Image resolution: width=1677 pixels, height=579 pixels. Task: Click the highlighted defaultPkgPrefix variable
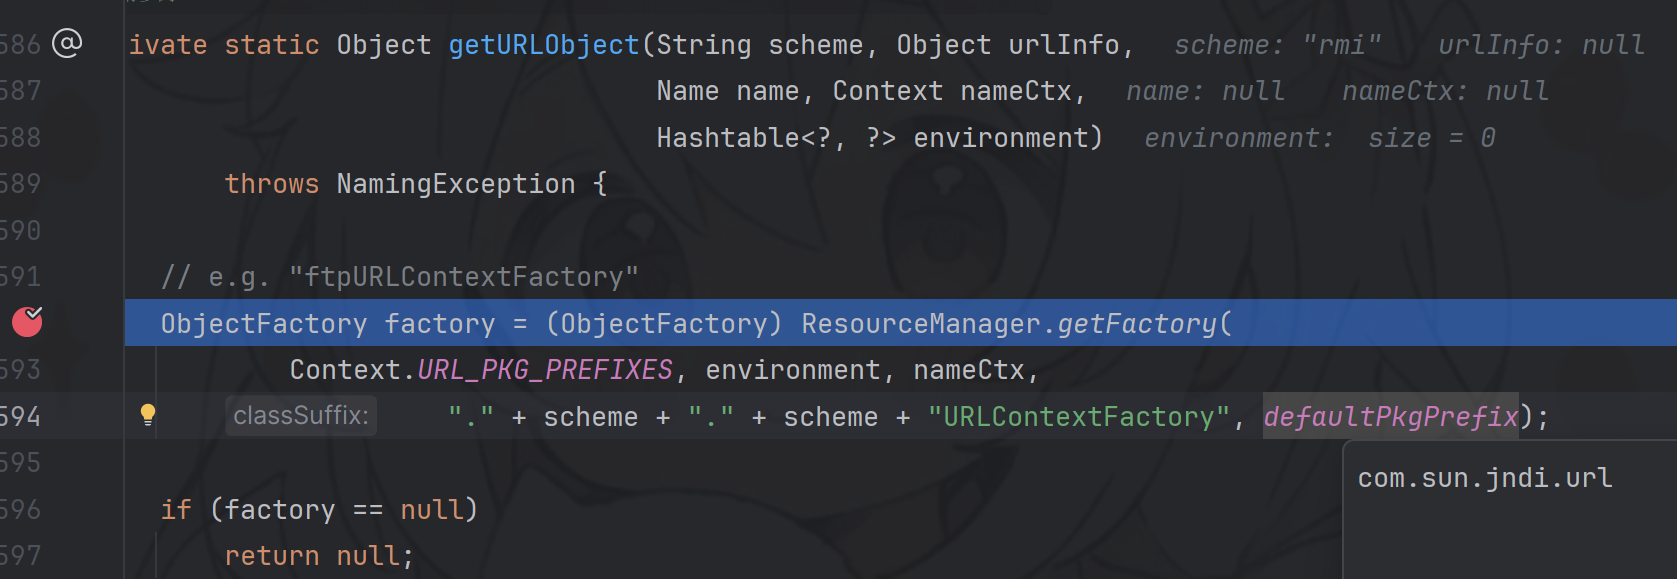click(x=1390, y=416)
